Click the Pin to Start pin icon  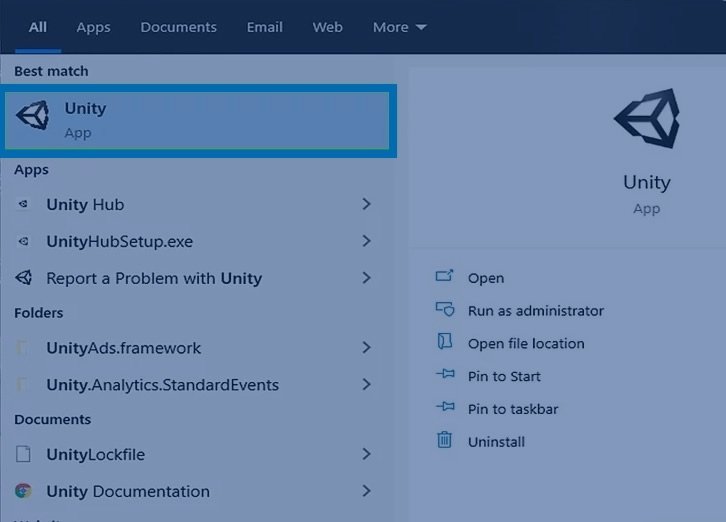(x=445, y=373)
